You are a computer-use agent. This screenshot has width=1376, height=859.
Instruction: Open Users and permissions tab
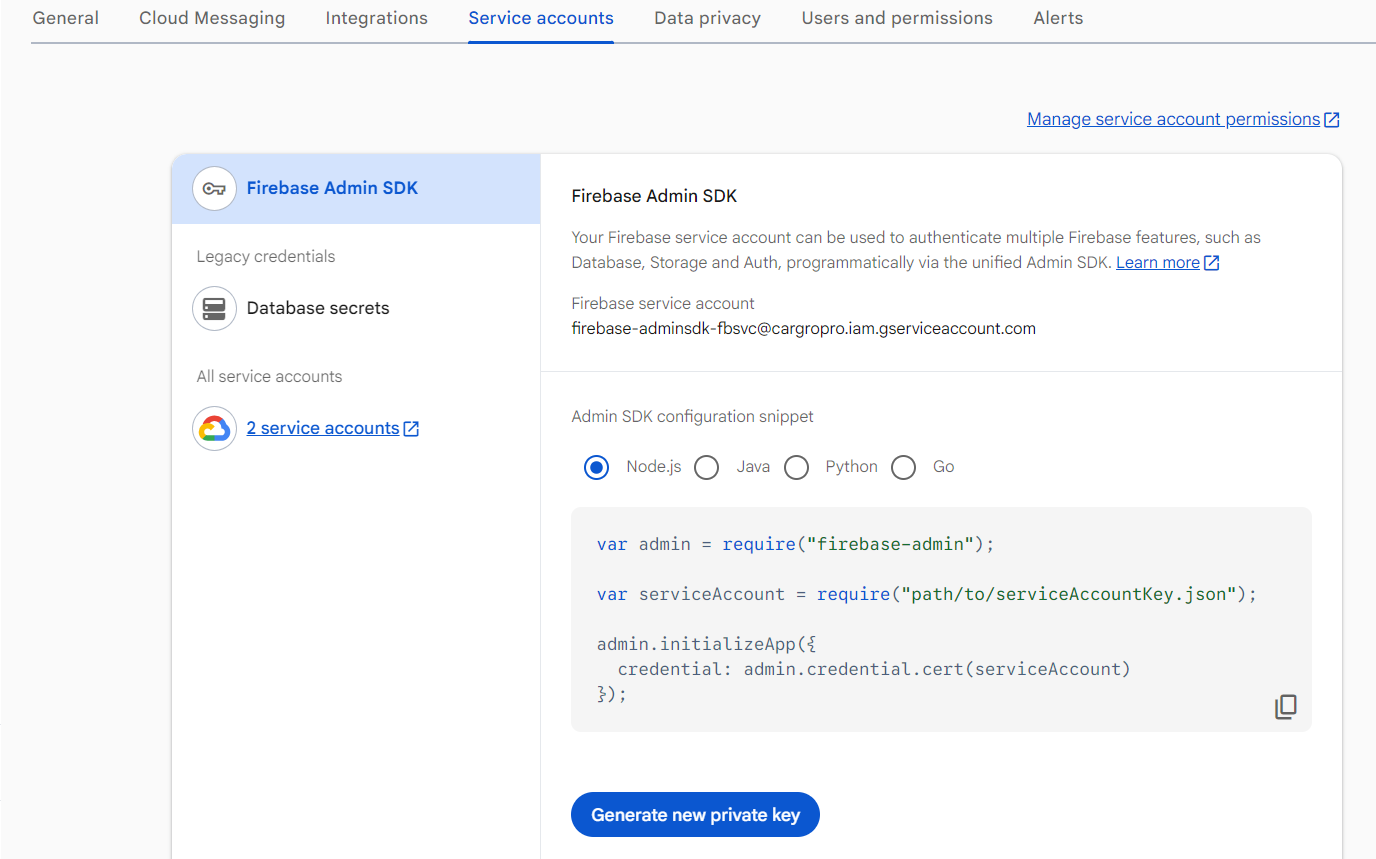[x=897, y=18]
